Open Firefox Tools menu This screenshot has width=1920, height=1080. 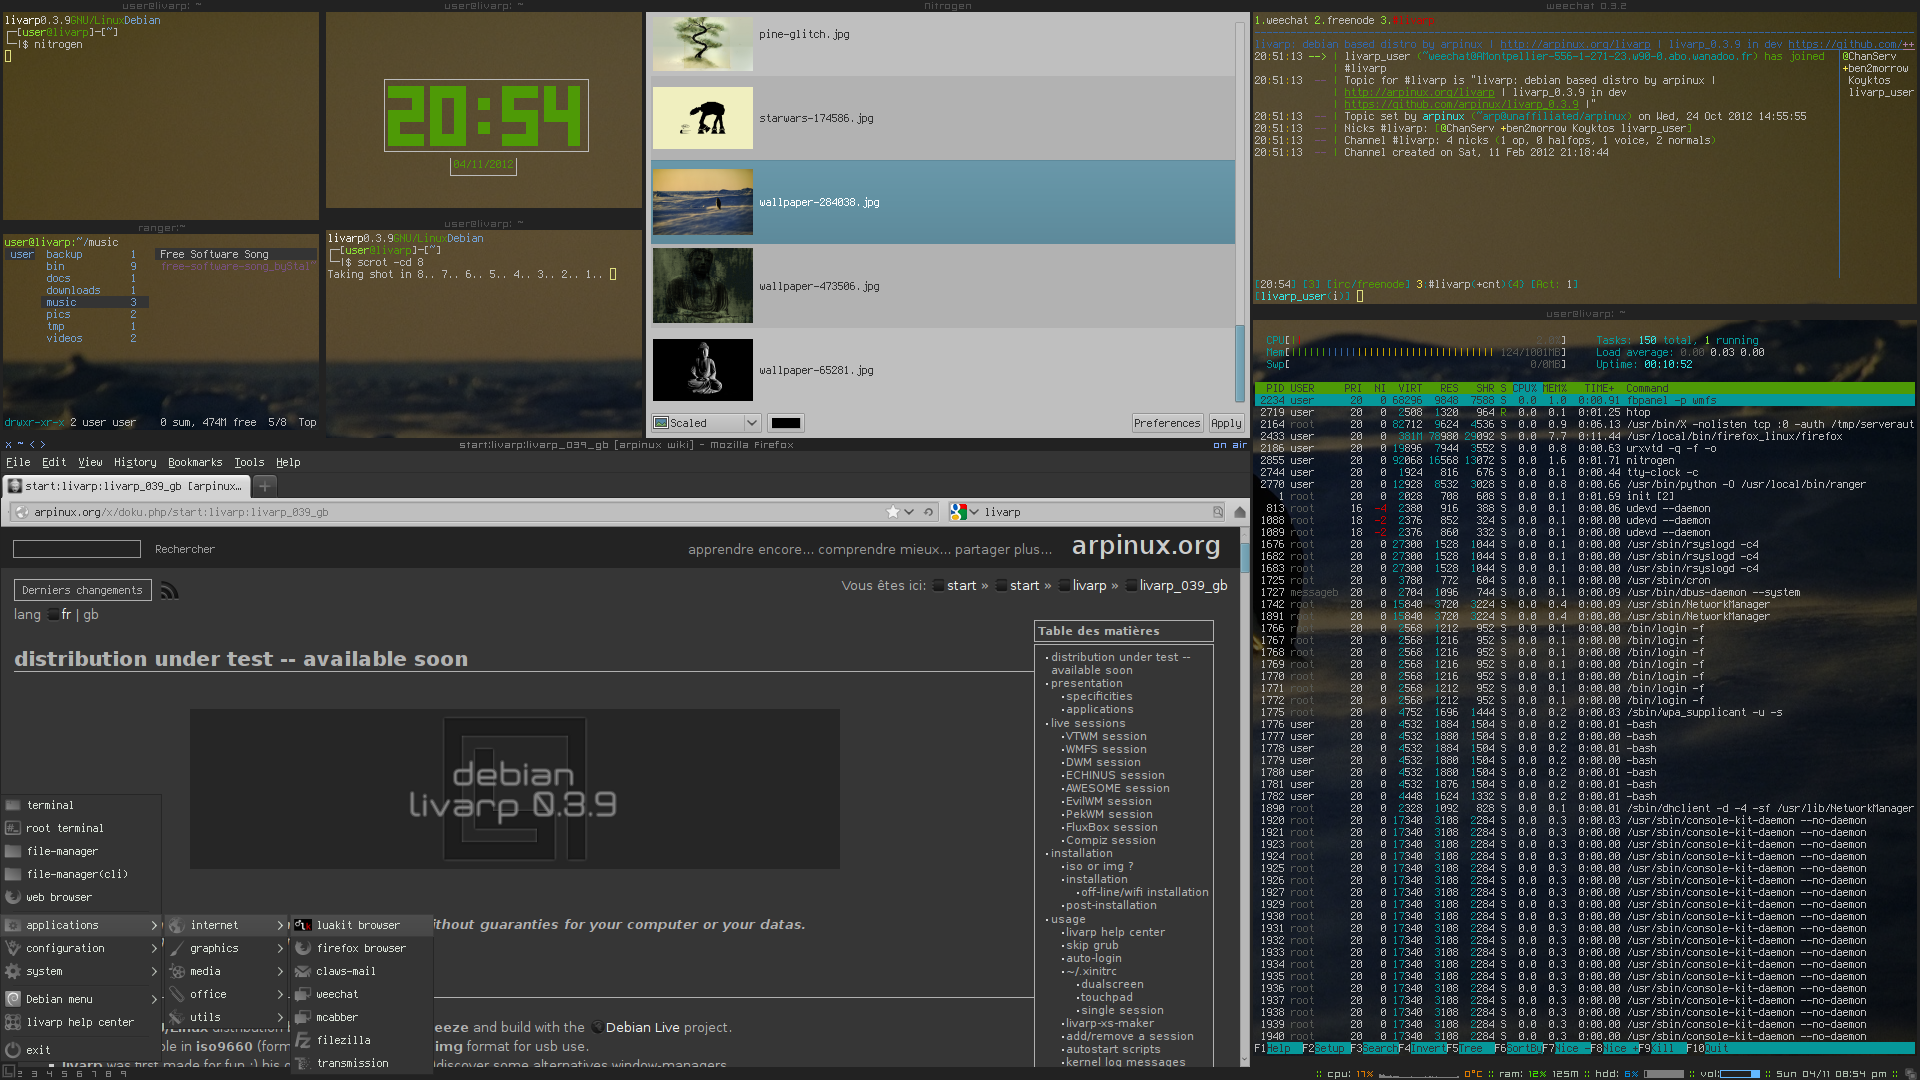coord(249,462)
